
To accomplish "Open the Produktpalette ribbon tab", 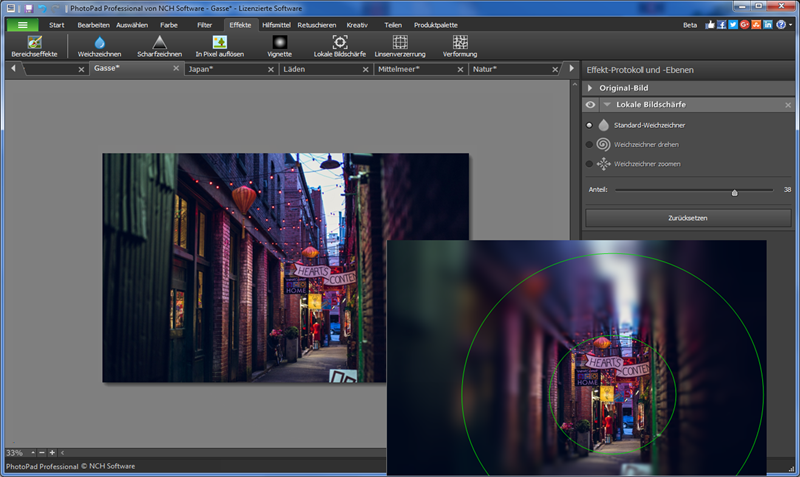I will pos(436,24).
